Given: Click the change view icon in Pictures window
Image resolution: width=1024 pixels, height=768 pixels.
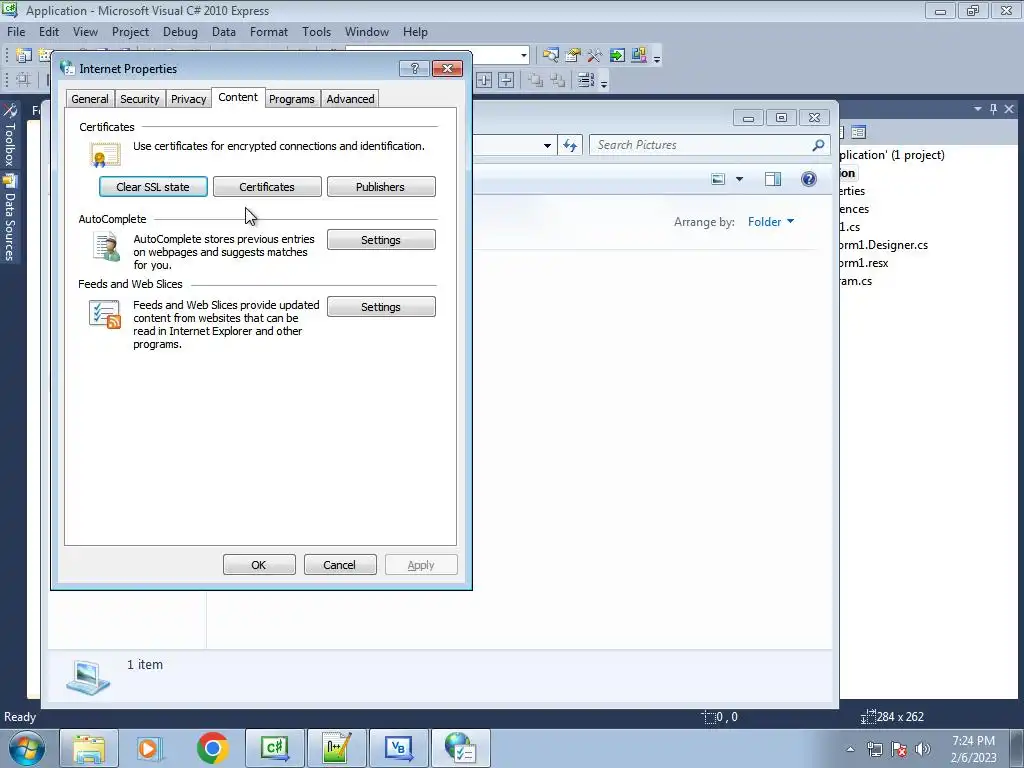Looking at the screenshot, I should pyautogui.click(x=718, y=179).
